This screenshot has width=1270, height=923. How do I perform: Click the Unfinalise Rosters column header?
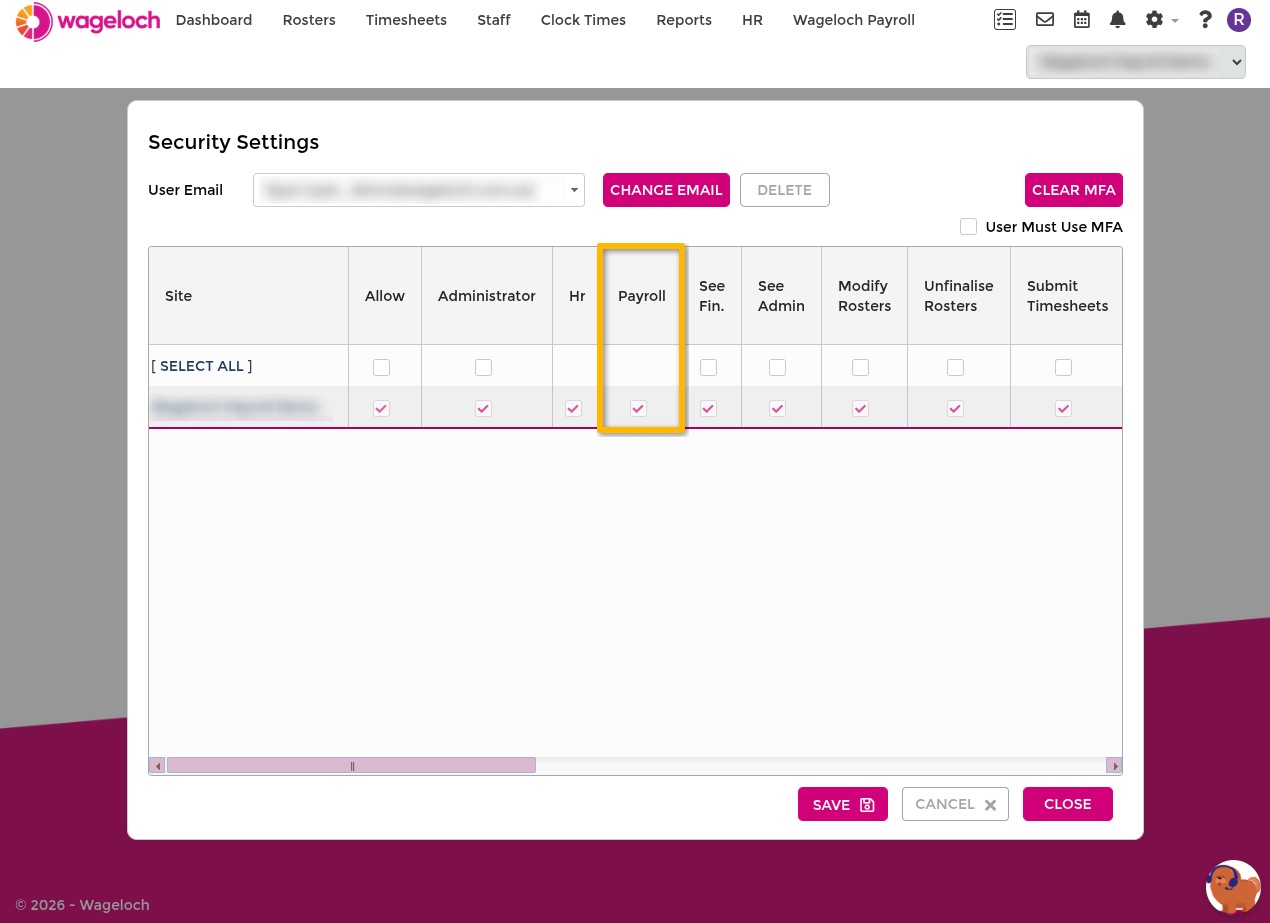[959, 296]
